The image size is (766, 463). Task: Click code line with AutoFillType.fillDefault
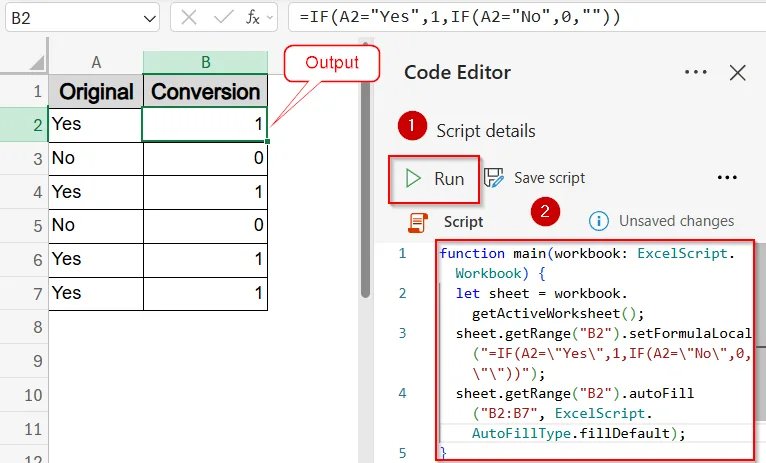(578, 434)
